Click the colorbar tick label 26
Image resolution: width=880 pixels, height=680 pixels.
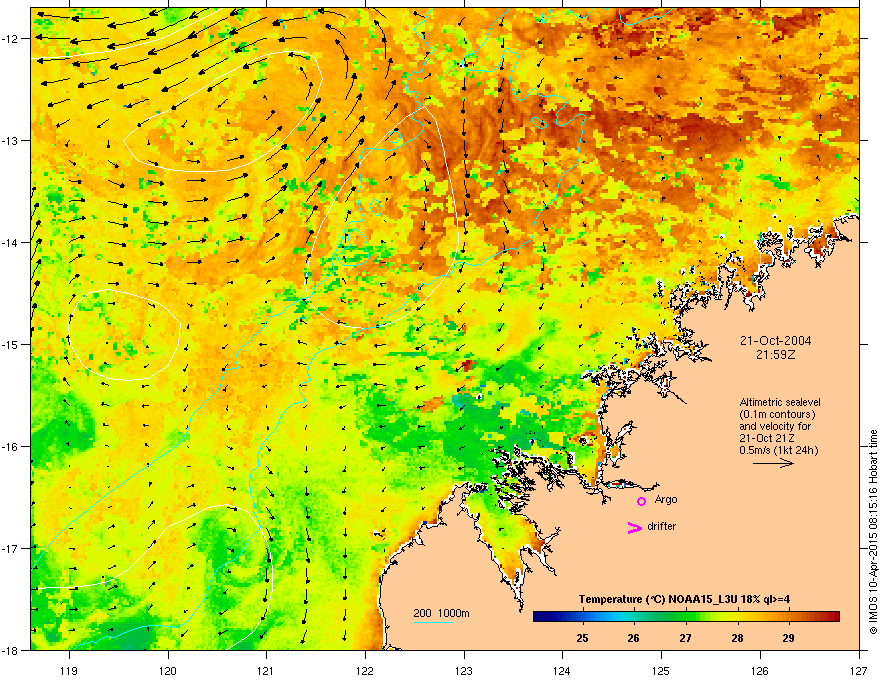click(634, 638)
